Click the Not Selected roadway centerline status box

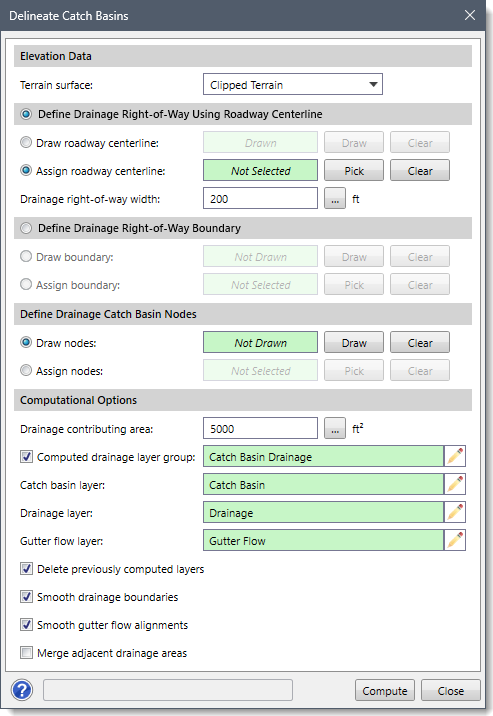[x=260, y=170]
